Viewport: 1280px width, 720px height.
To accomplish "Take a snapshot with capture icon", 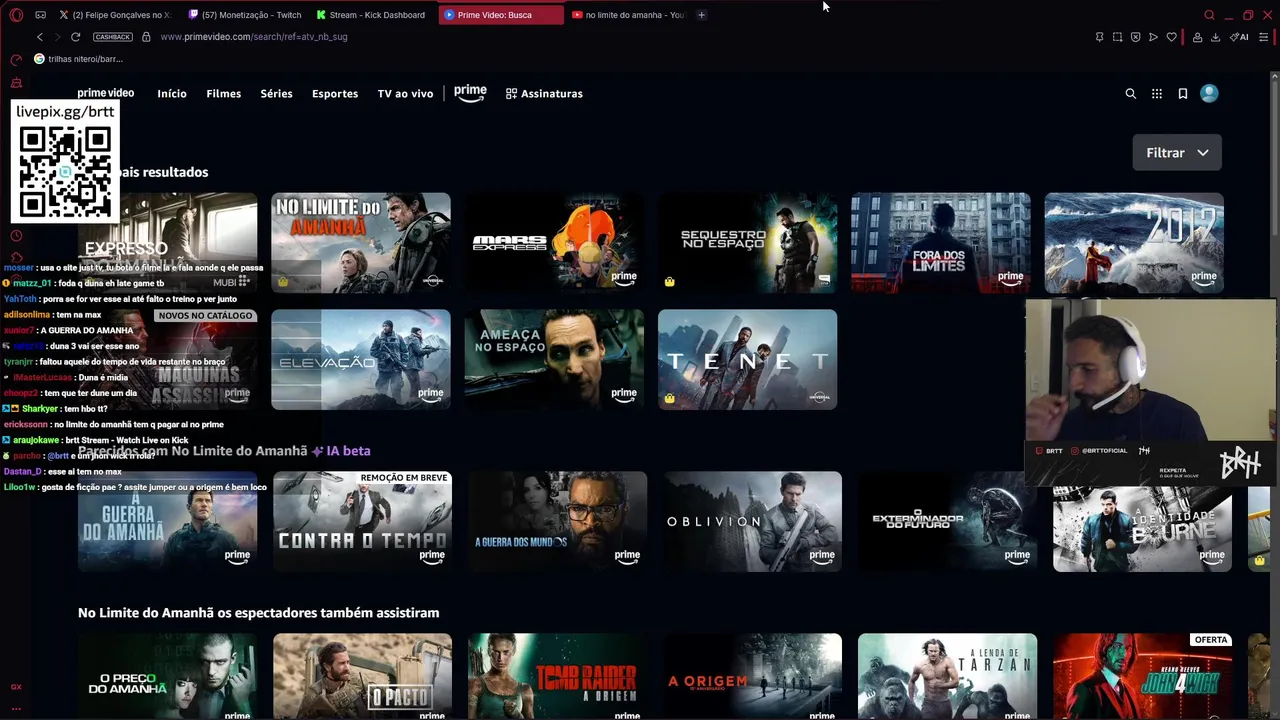I will point(1117,37).
